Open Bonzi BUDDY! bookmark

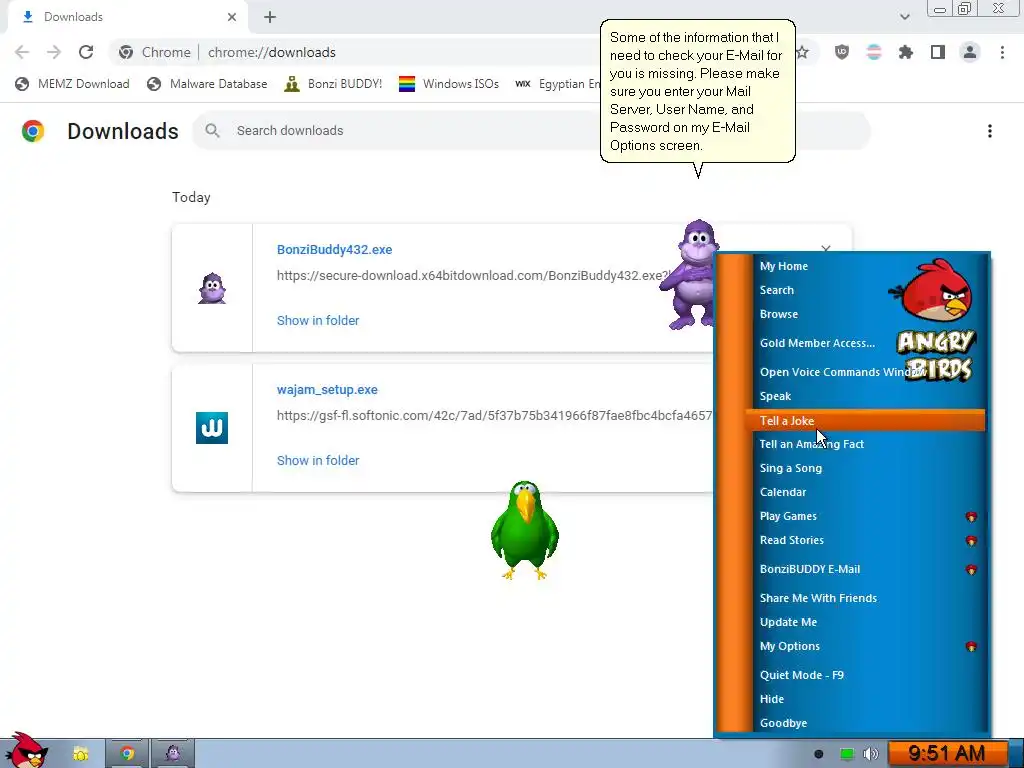334,84
